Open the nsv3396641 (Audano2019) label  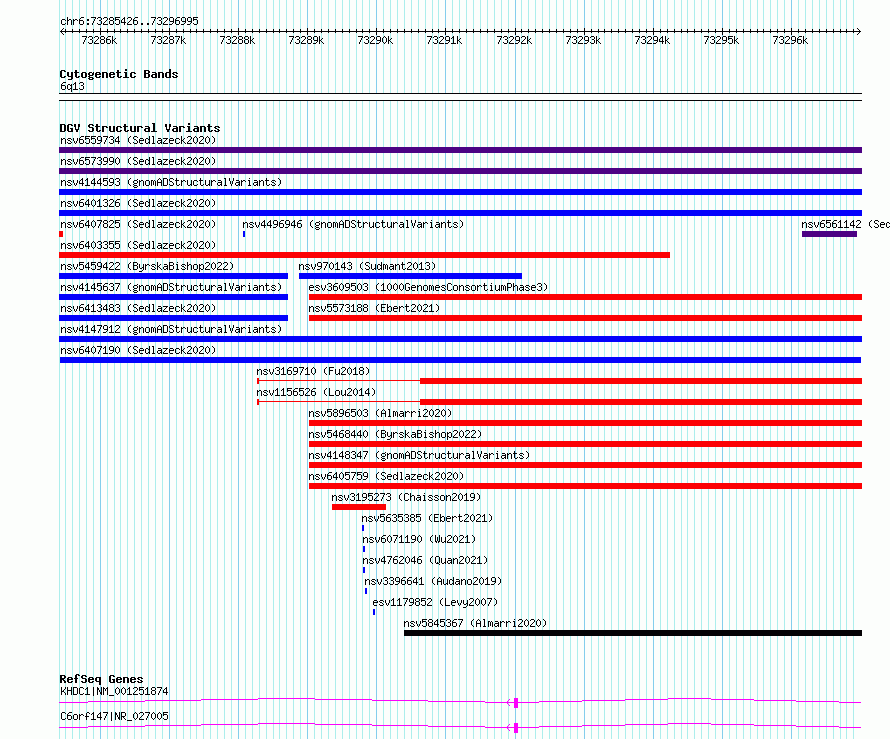coord(433,581)
